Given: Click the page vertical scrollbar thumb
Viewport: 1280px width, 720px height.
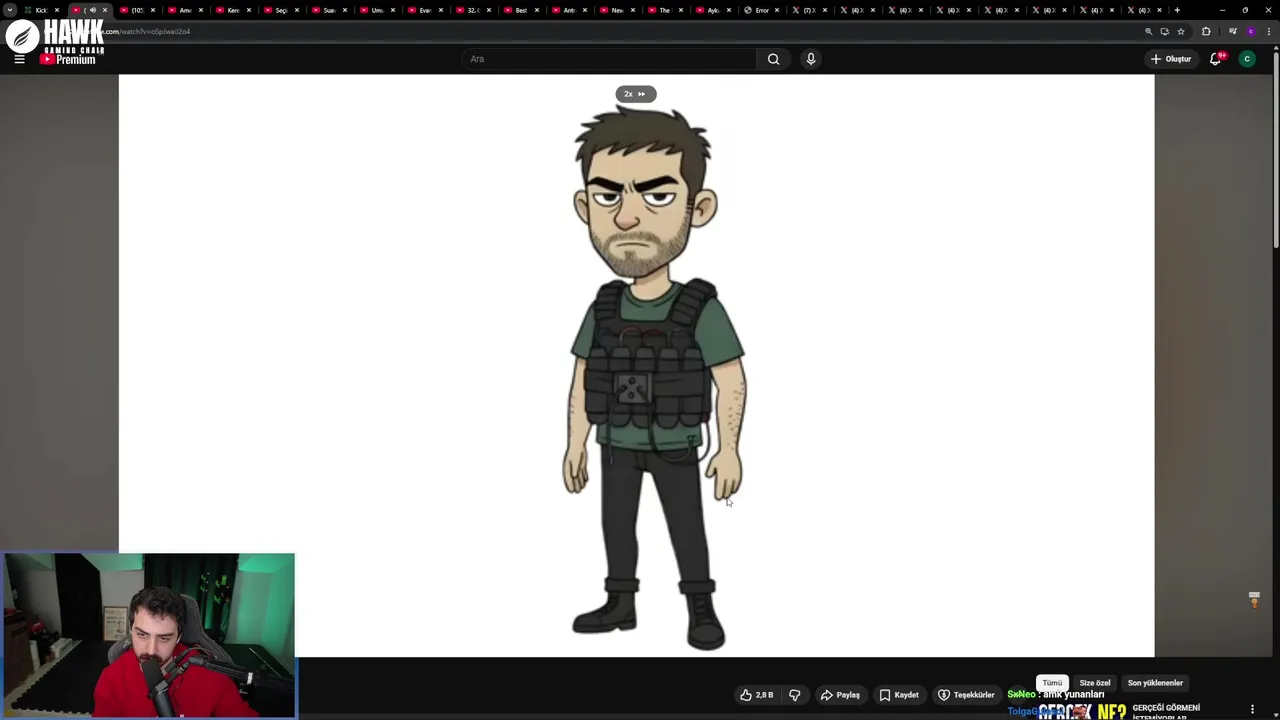Looking at the screenshot, I should [1275, 150].
